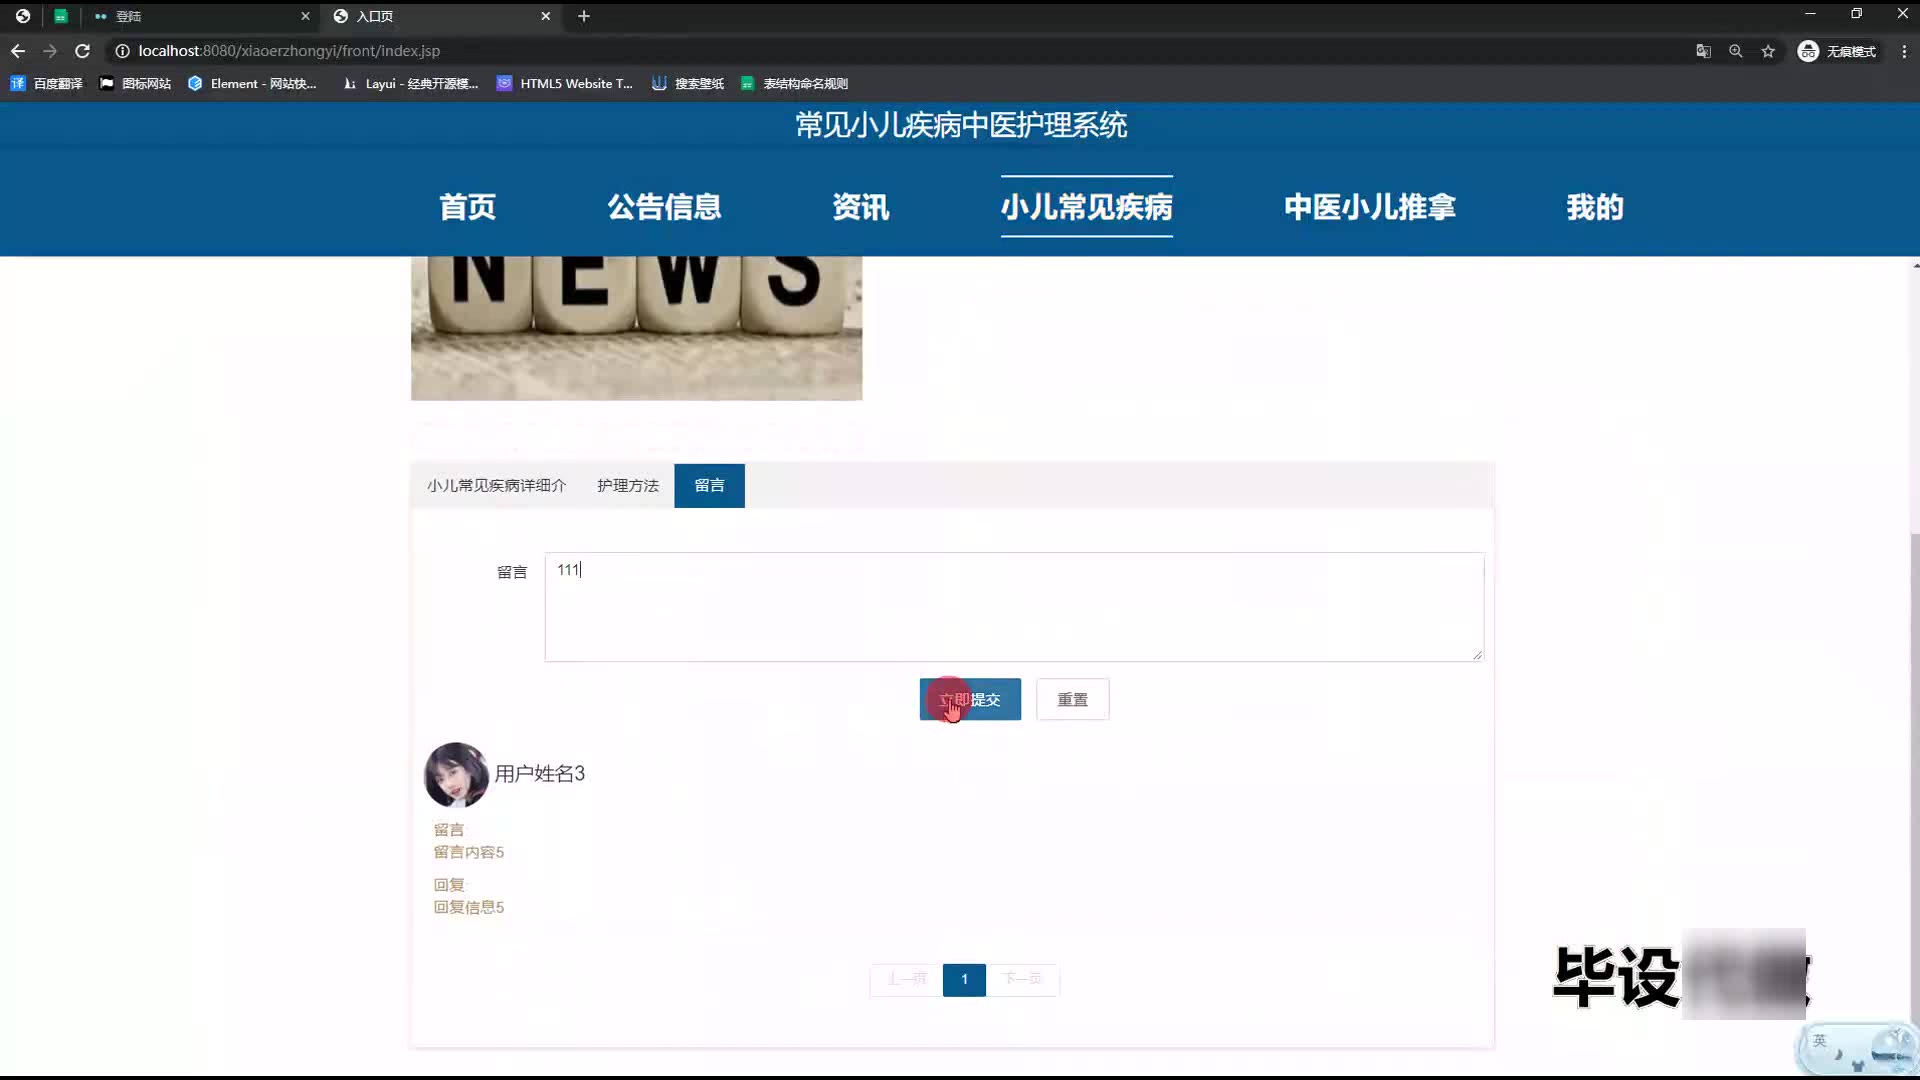This screenshot has width=1920, height=1080.
Task: Click the translate page icon
Action: tap(1703, 51)
